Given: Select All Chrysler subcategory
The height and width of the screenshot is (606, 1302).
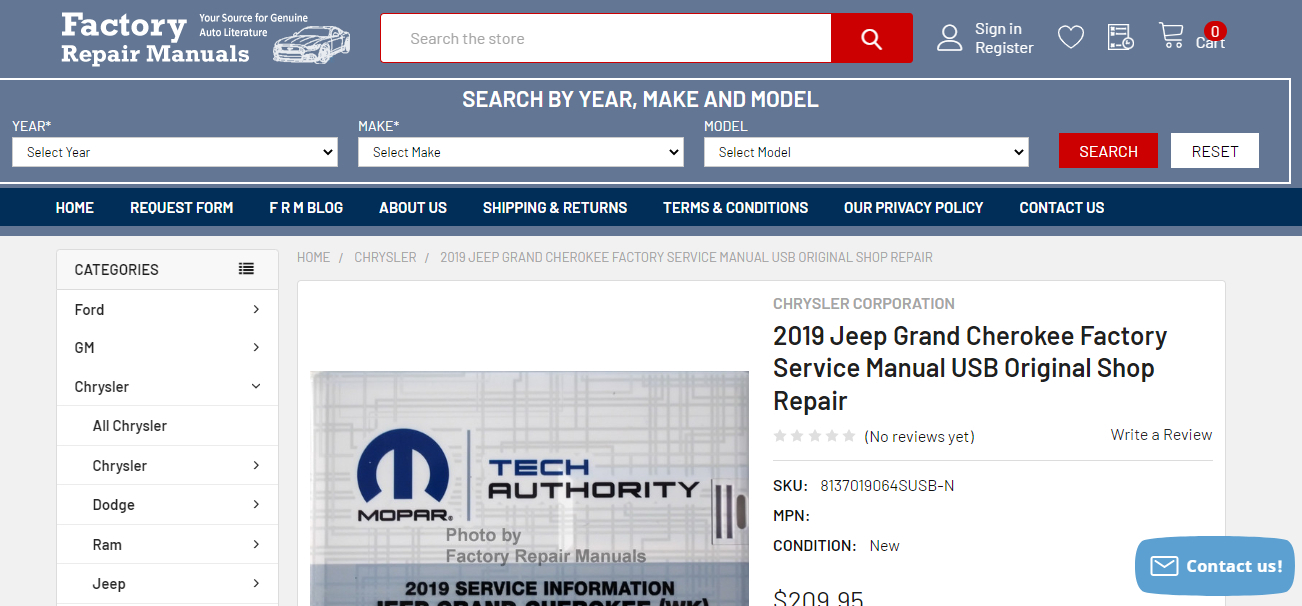Looking at the screenshot, I should 130,426.
